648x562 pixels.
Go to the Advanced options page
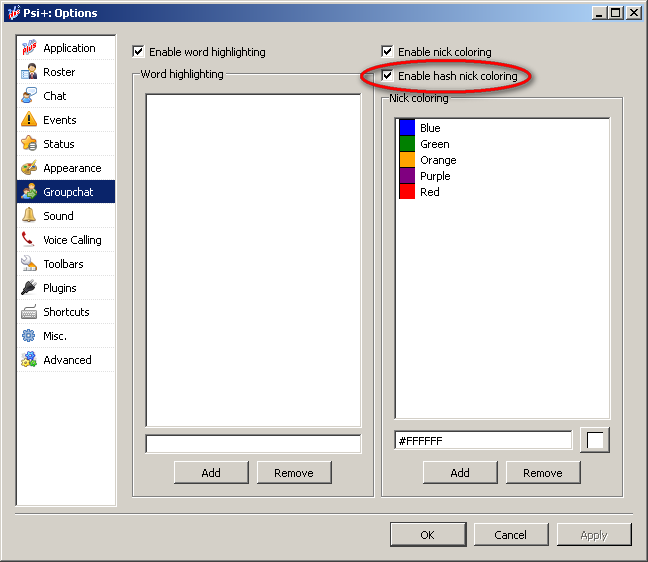click(x=67, y=360)
